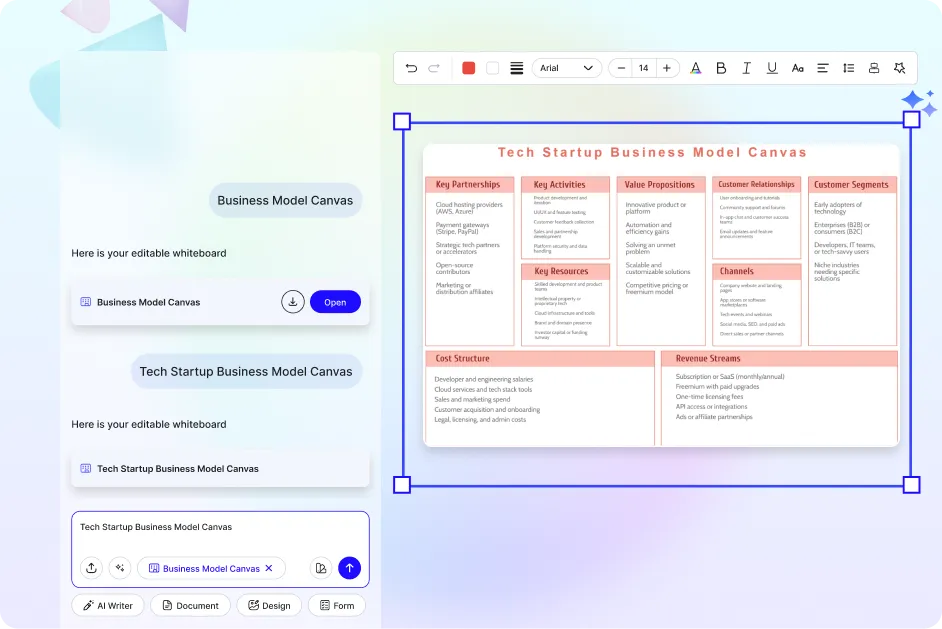Click the upload file icon
942x629 pixels.
91,568
